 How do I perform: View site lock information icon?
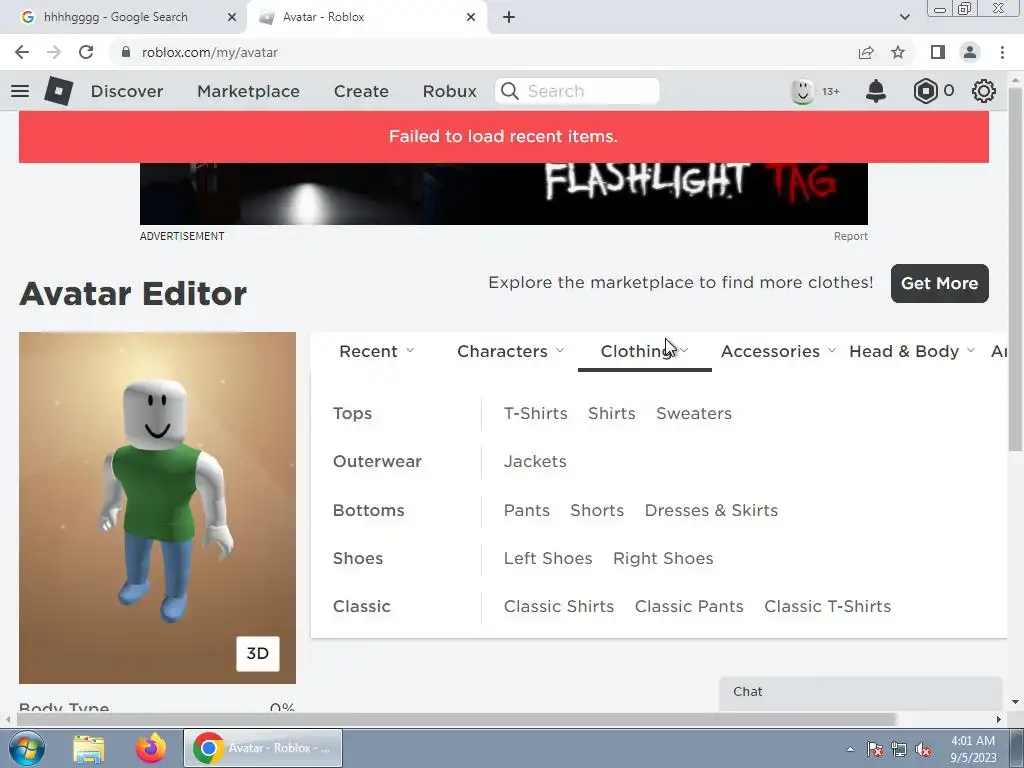coord(126,52)
